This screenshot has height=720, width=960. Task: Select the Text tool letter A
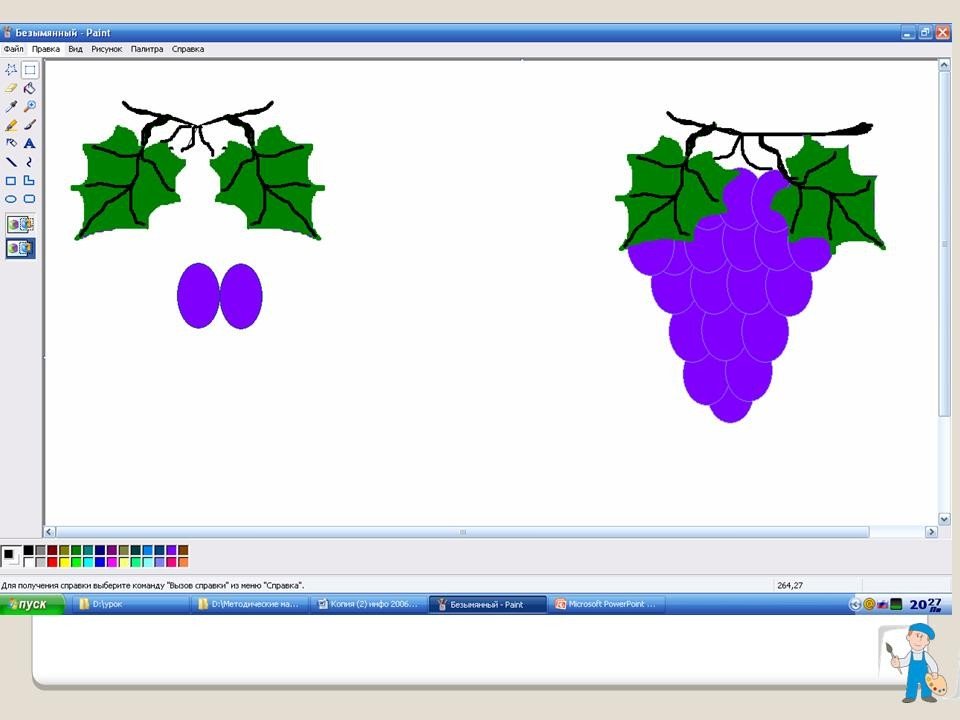[x=29, y=143]
